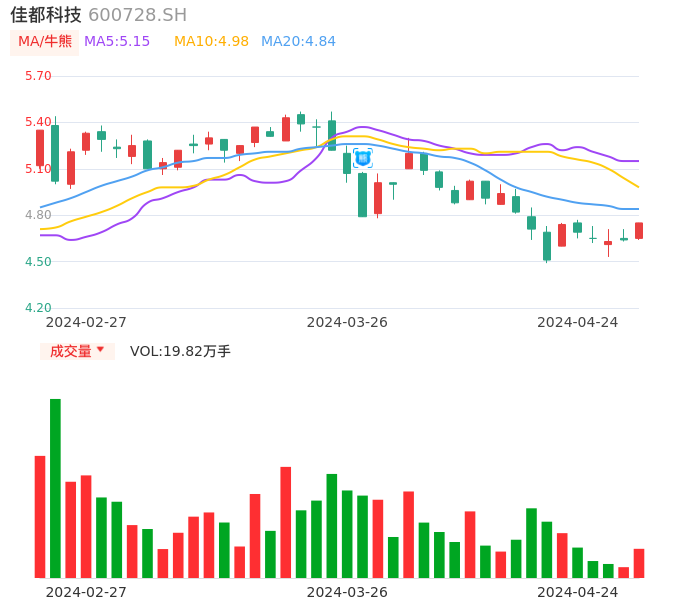686x606 pixels.
Task: Click the MA10:4.98 legend label
Action: (x=211, y=42)
